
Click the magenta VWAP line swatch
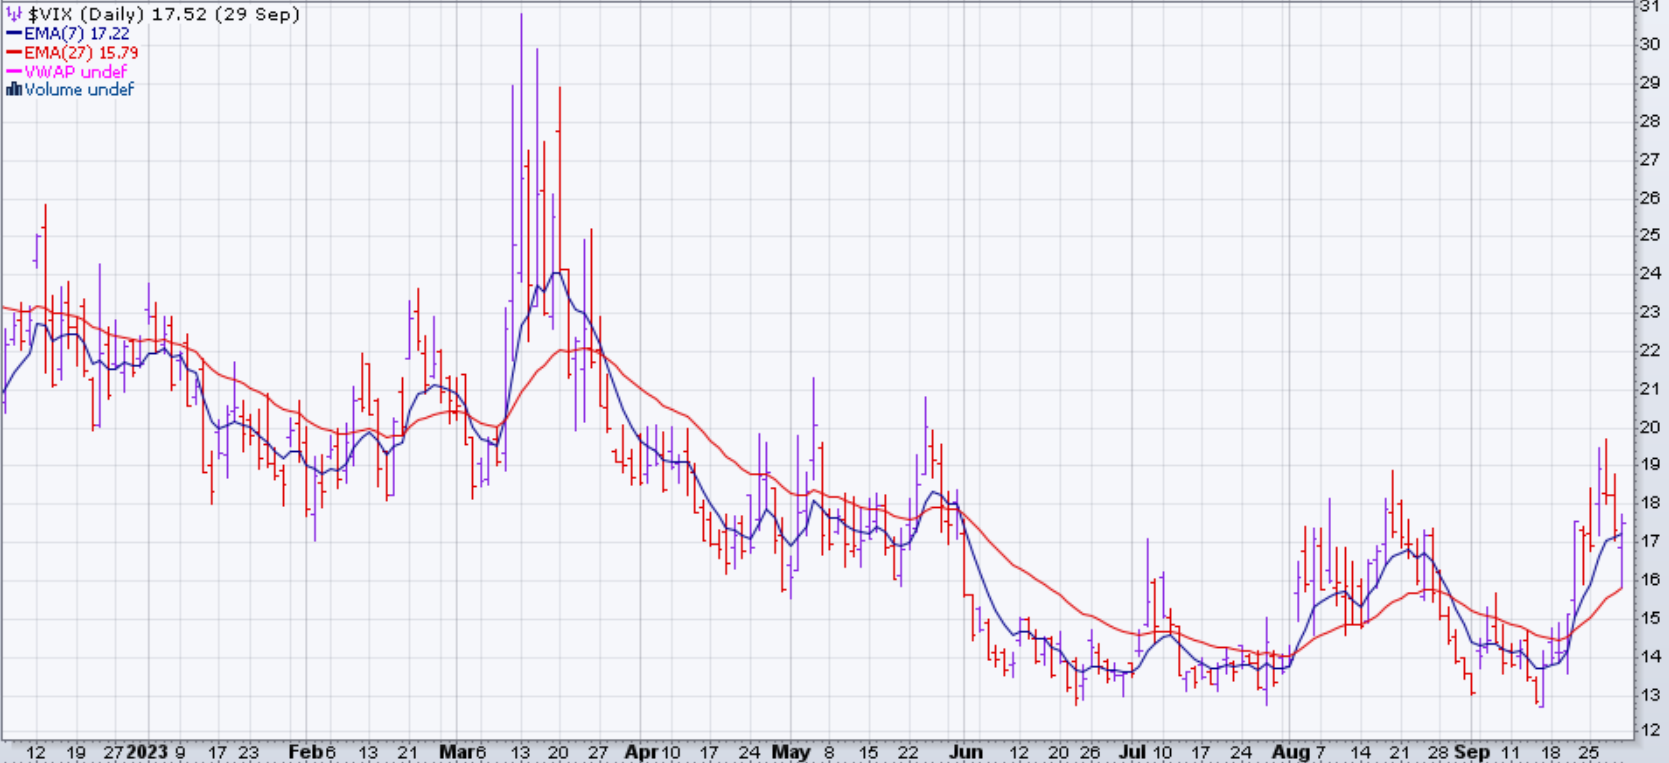(14, 72)
